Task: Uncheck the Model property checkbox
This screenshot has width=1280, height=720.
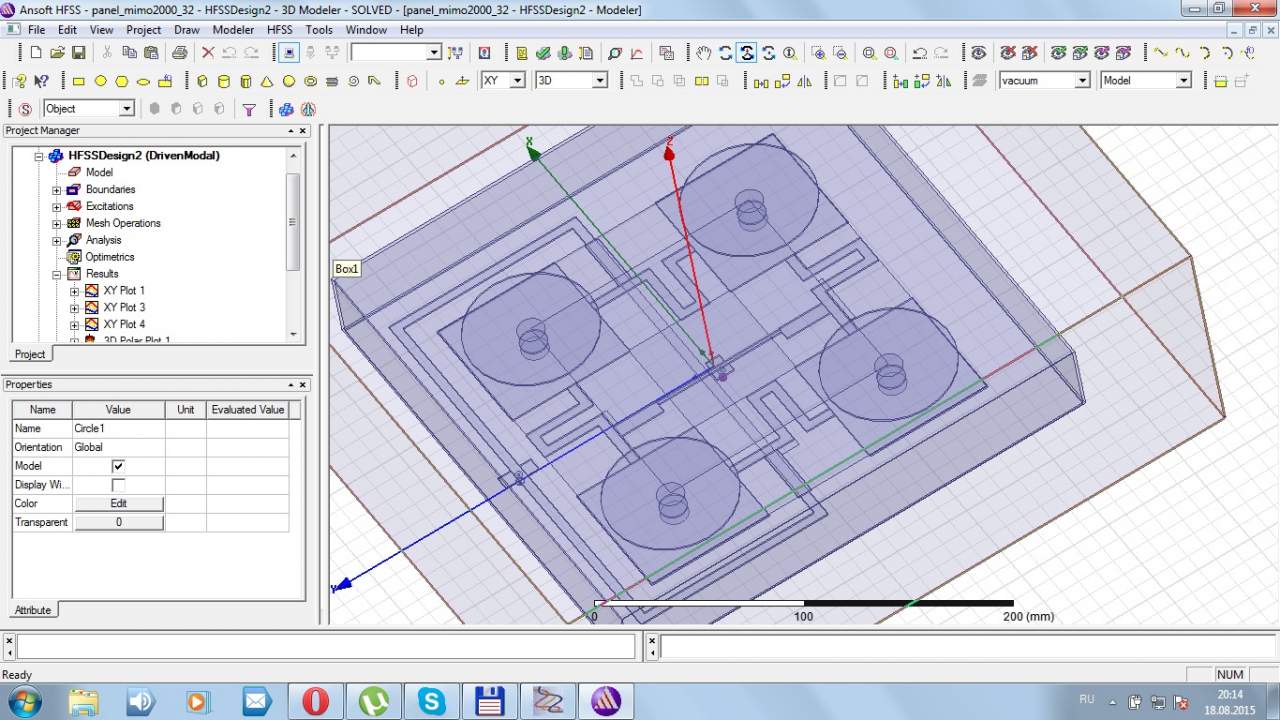Action: coord(118,466)
